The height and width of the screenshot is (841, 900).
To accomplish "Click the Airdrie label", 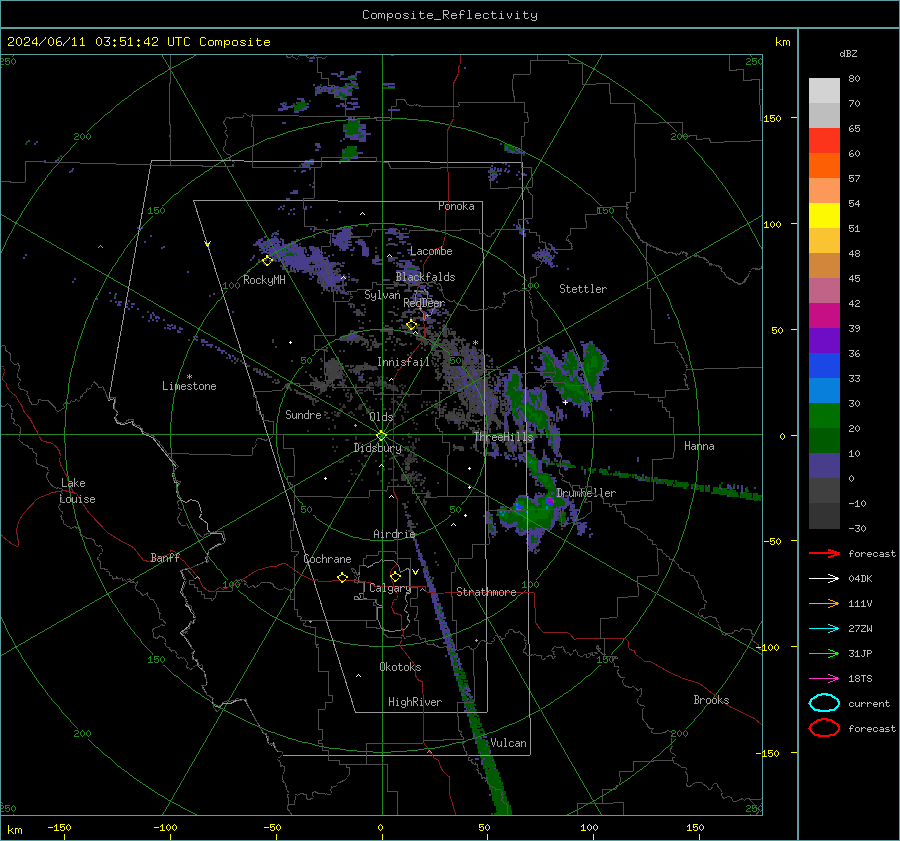I will [394, 534].
